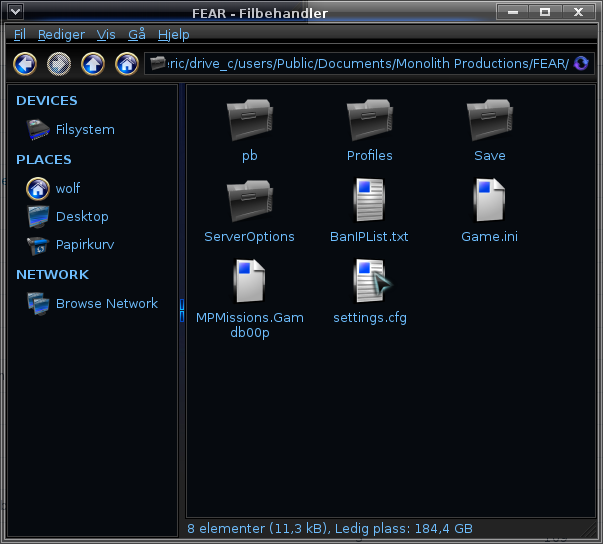Viewport: 603px width, 544px height.
Task: Click the folder icon in location bar
Action: pyautogui.click(x=157, y=63)
